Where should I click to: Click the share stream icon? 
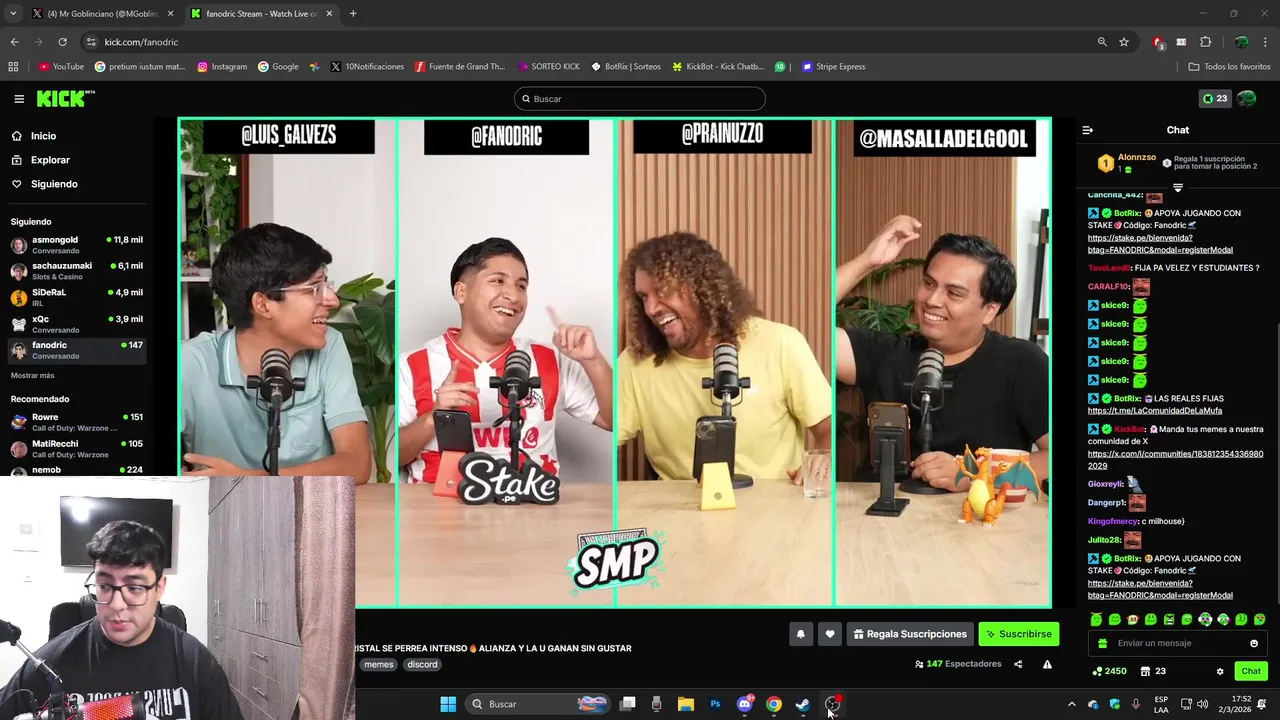click(x=1018, y=664)
